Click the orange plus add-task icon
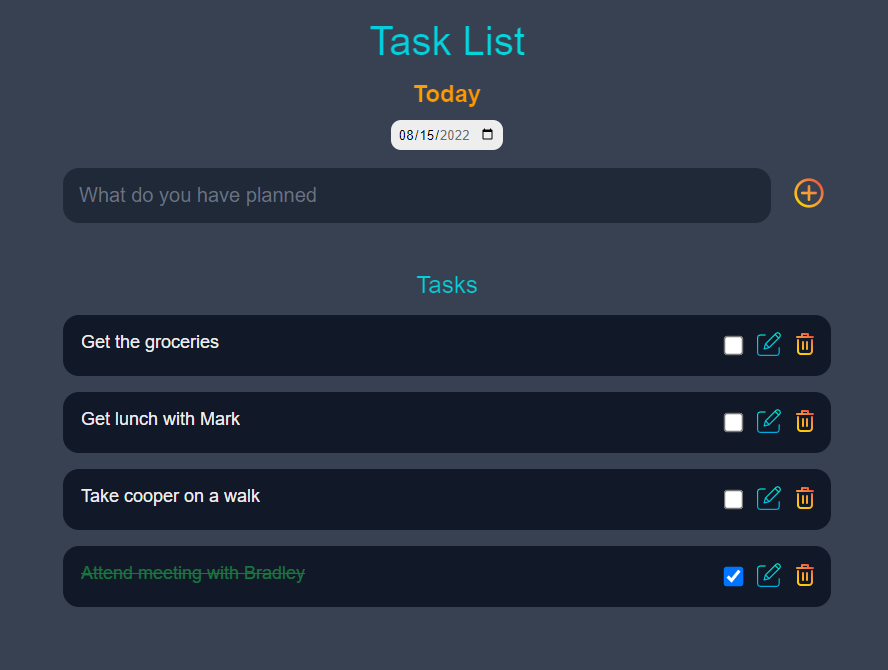 coord(808,193)
